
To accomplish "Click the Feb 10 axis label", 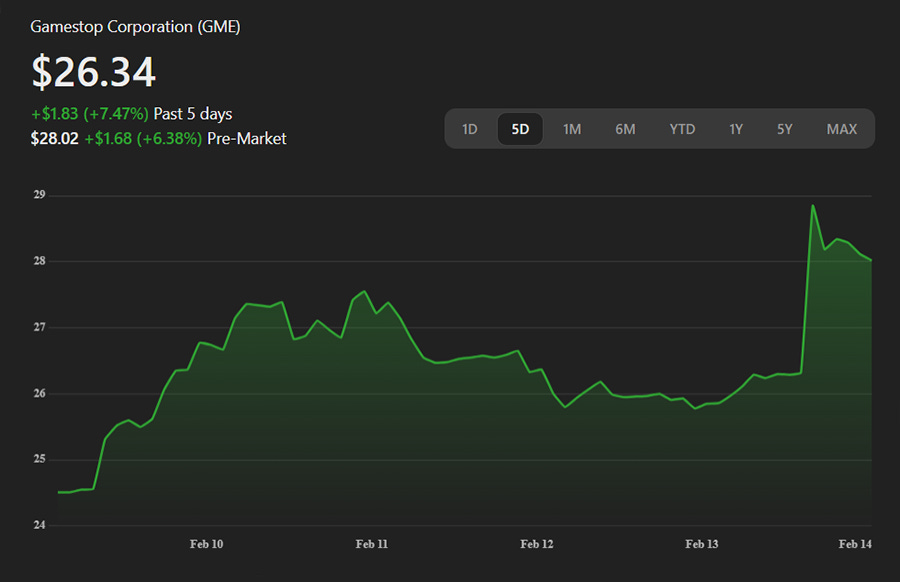I will (207, 544).
